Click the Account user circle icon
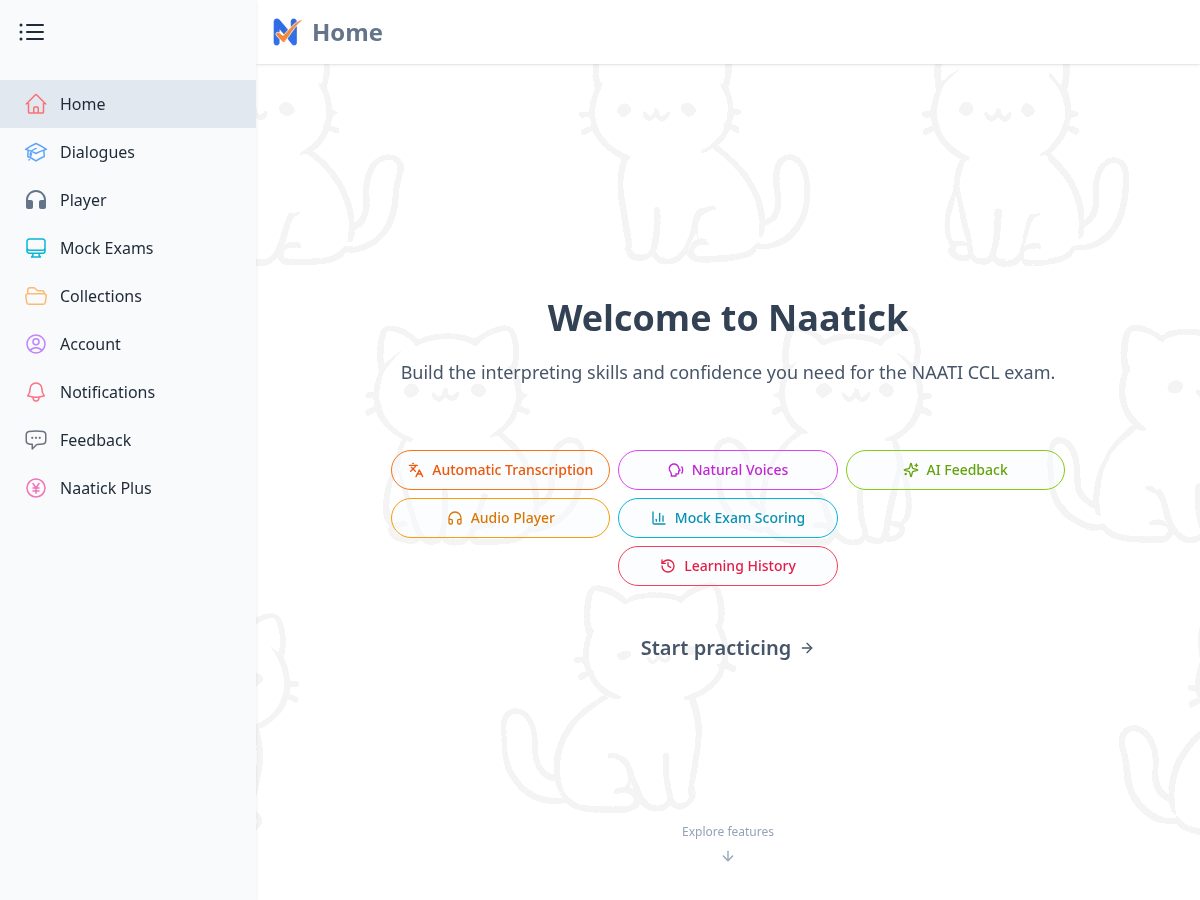The width and height of the screenshot is (1200, 900). click(36, 344)
